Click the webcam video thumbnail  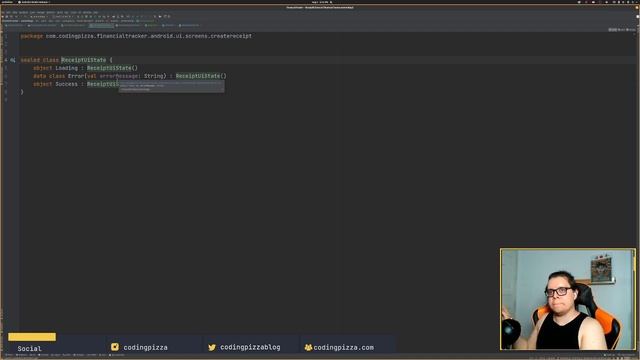pyautogui.click(x=568, y=299)
